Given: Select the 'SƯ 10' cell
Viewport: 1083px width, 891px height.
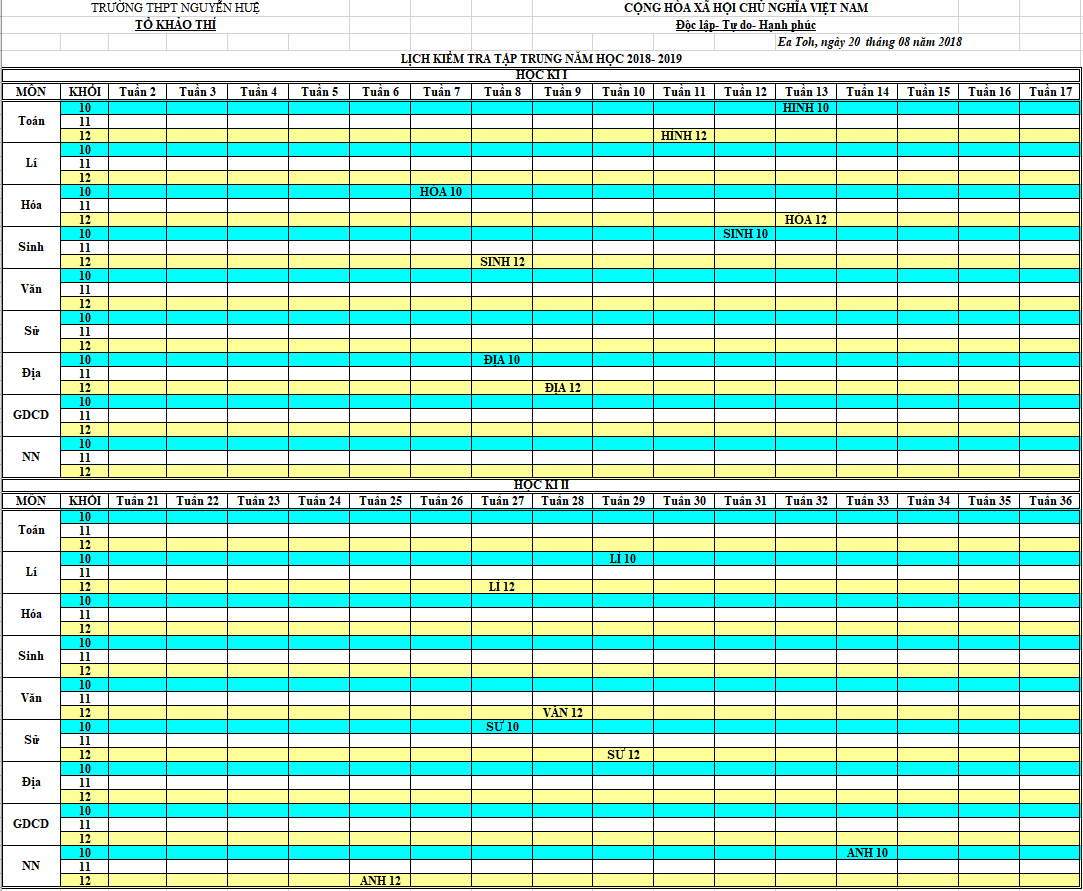Looking at the screenshot, I should coord(502,727).
